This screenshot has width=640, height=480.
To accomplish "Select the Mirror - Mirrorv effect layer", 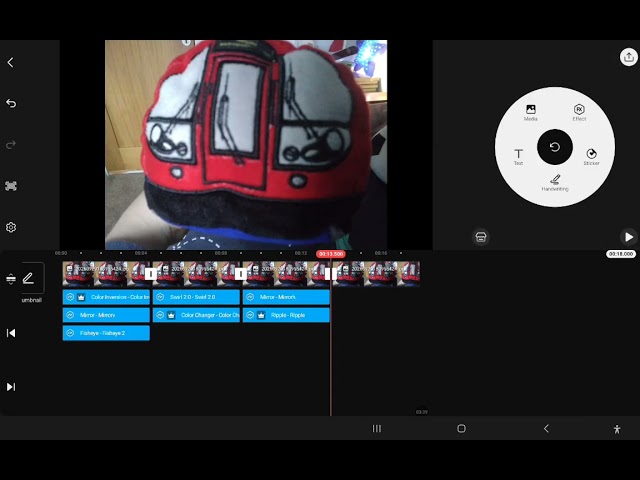I will coord(106,315).
